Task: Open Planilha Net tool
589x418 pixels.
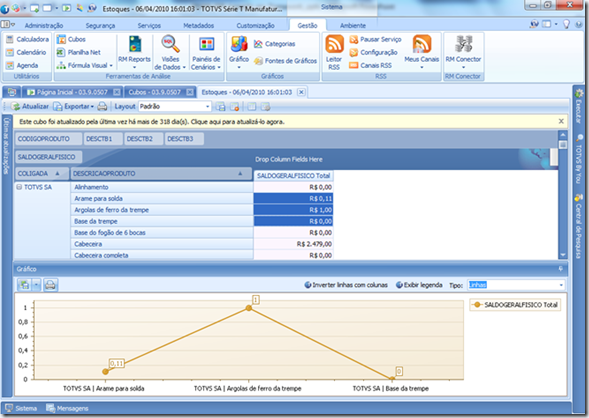Action: [x=79, y=52]
